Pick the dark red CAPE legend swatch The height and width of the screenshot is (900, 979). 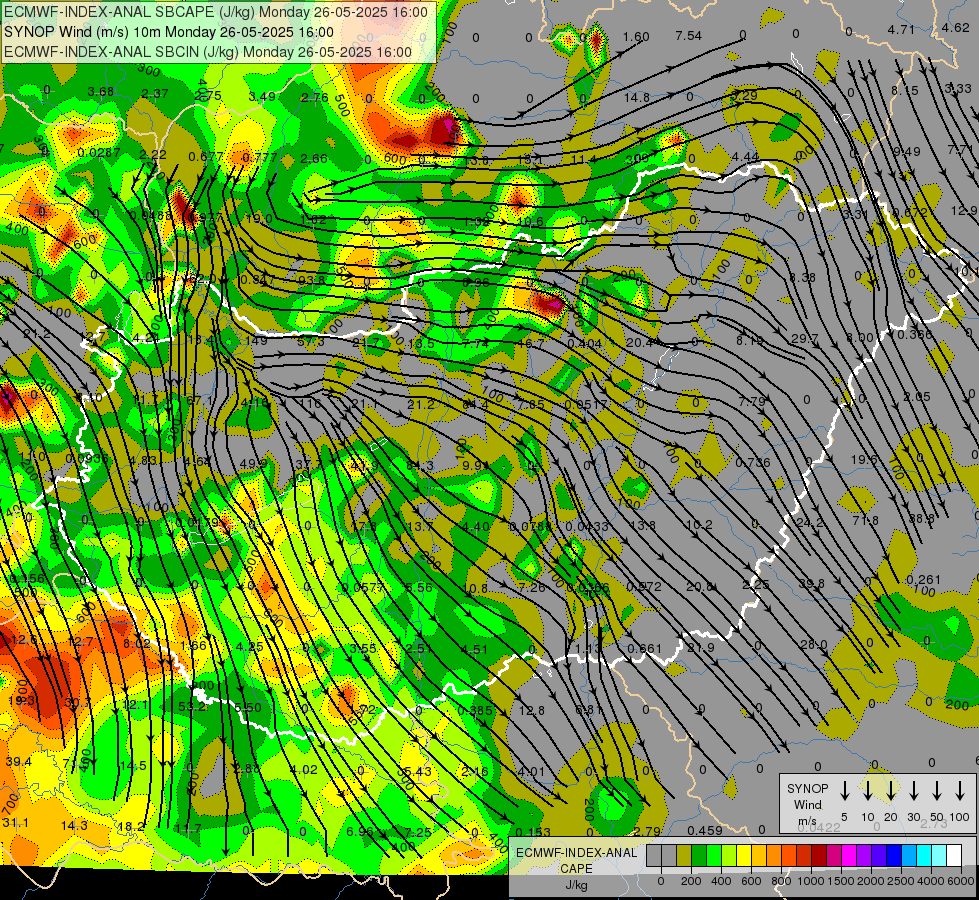819,855
